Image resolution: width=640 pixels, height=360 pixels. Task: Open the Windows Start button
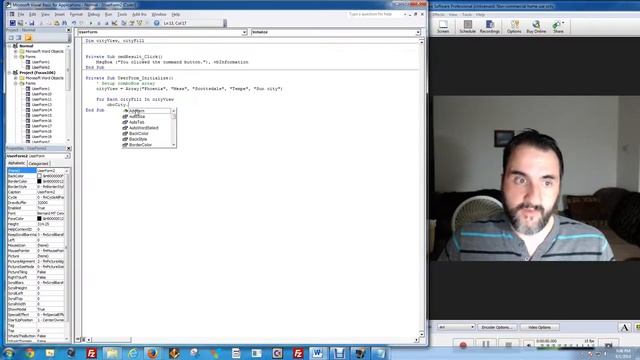point(9,353)
